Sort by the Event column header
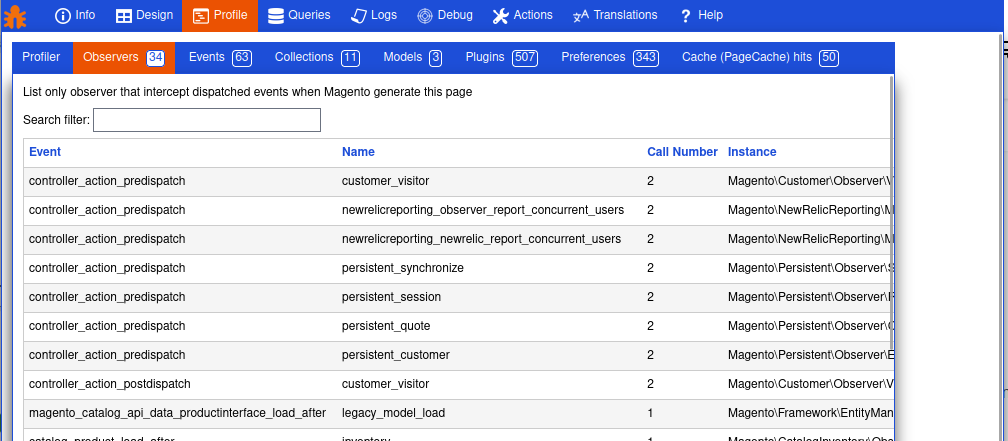This screenshot has width=1008, height=441. pyautogui.click(x=45, y=152)
